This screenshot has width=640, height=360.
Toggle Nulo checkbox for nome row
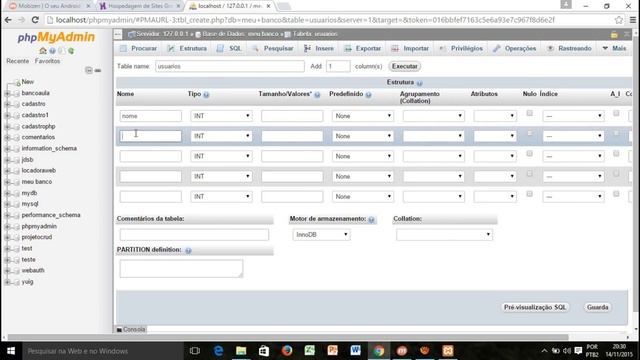click(x=529, y=113)
